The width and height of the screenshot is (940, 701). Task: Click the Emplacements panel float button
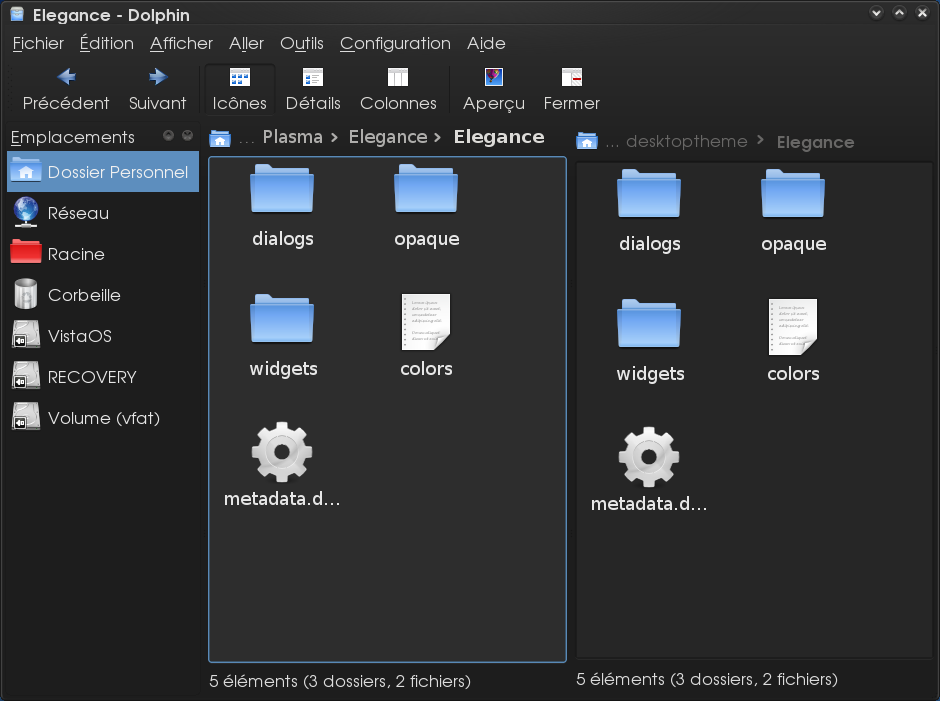point(168,136)
